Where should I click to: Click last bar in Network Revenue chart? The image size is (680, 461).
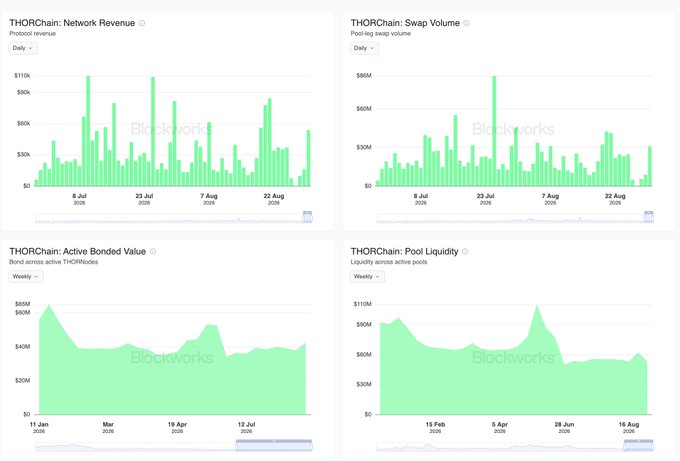click(309, 158)
